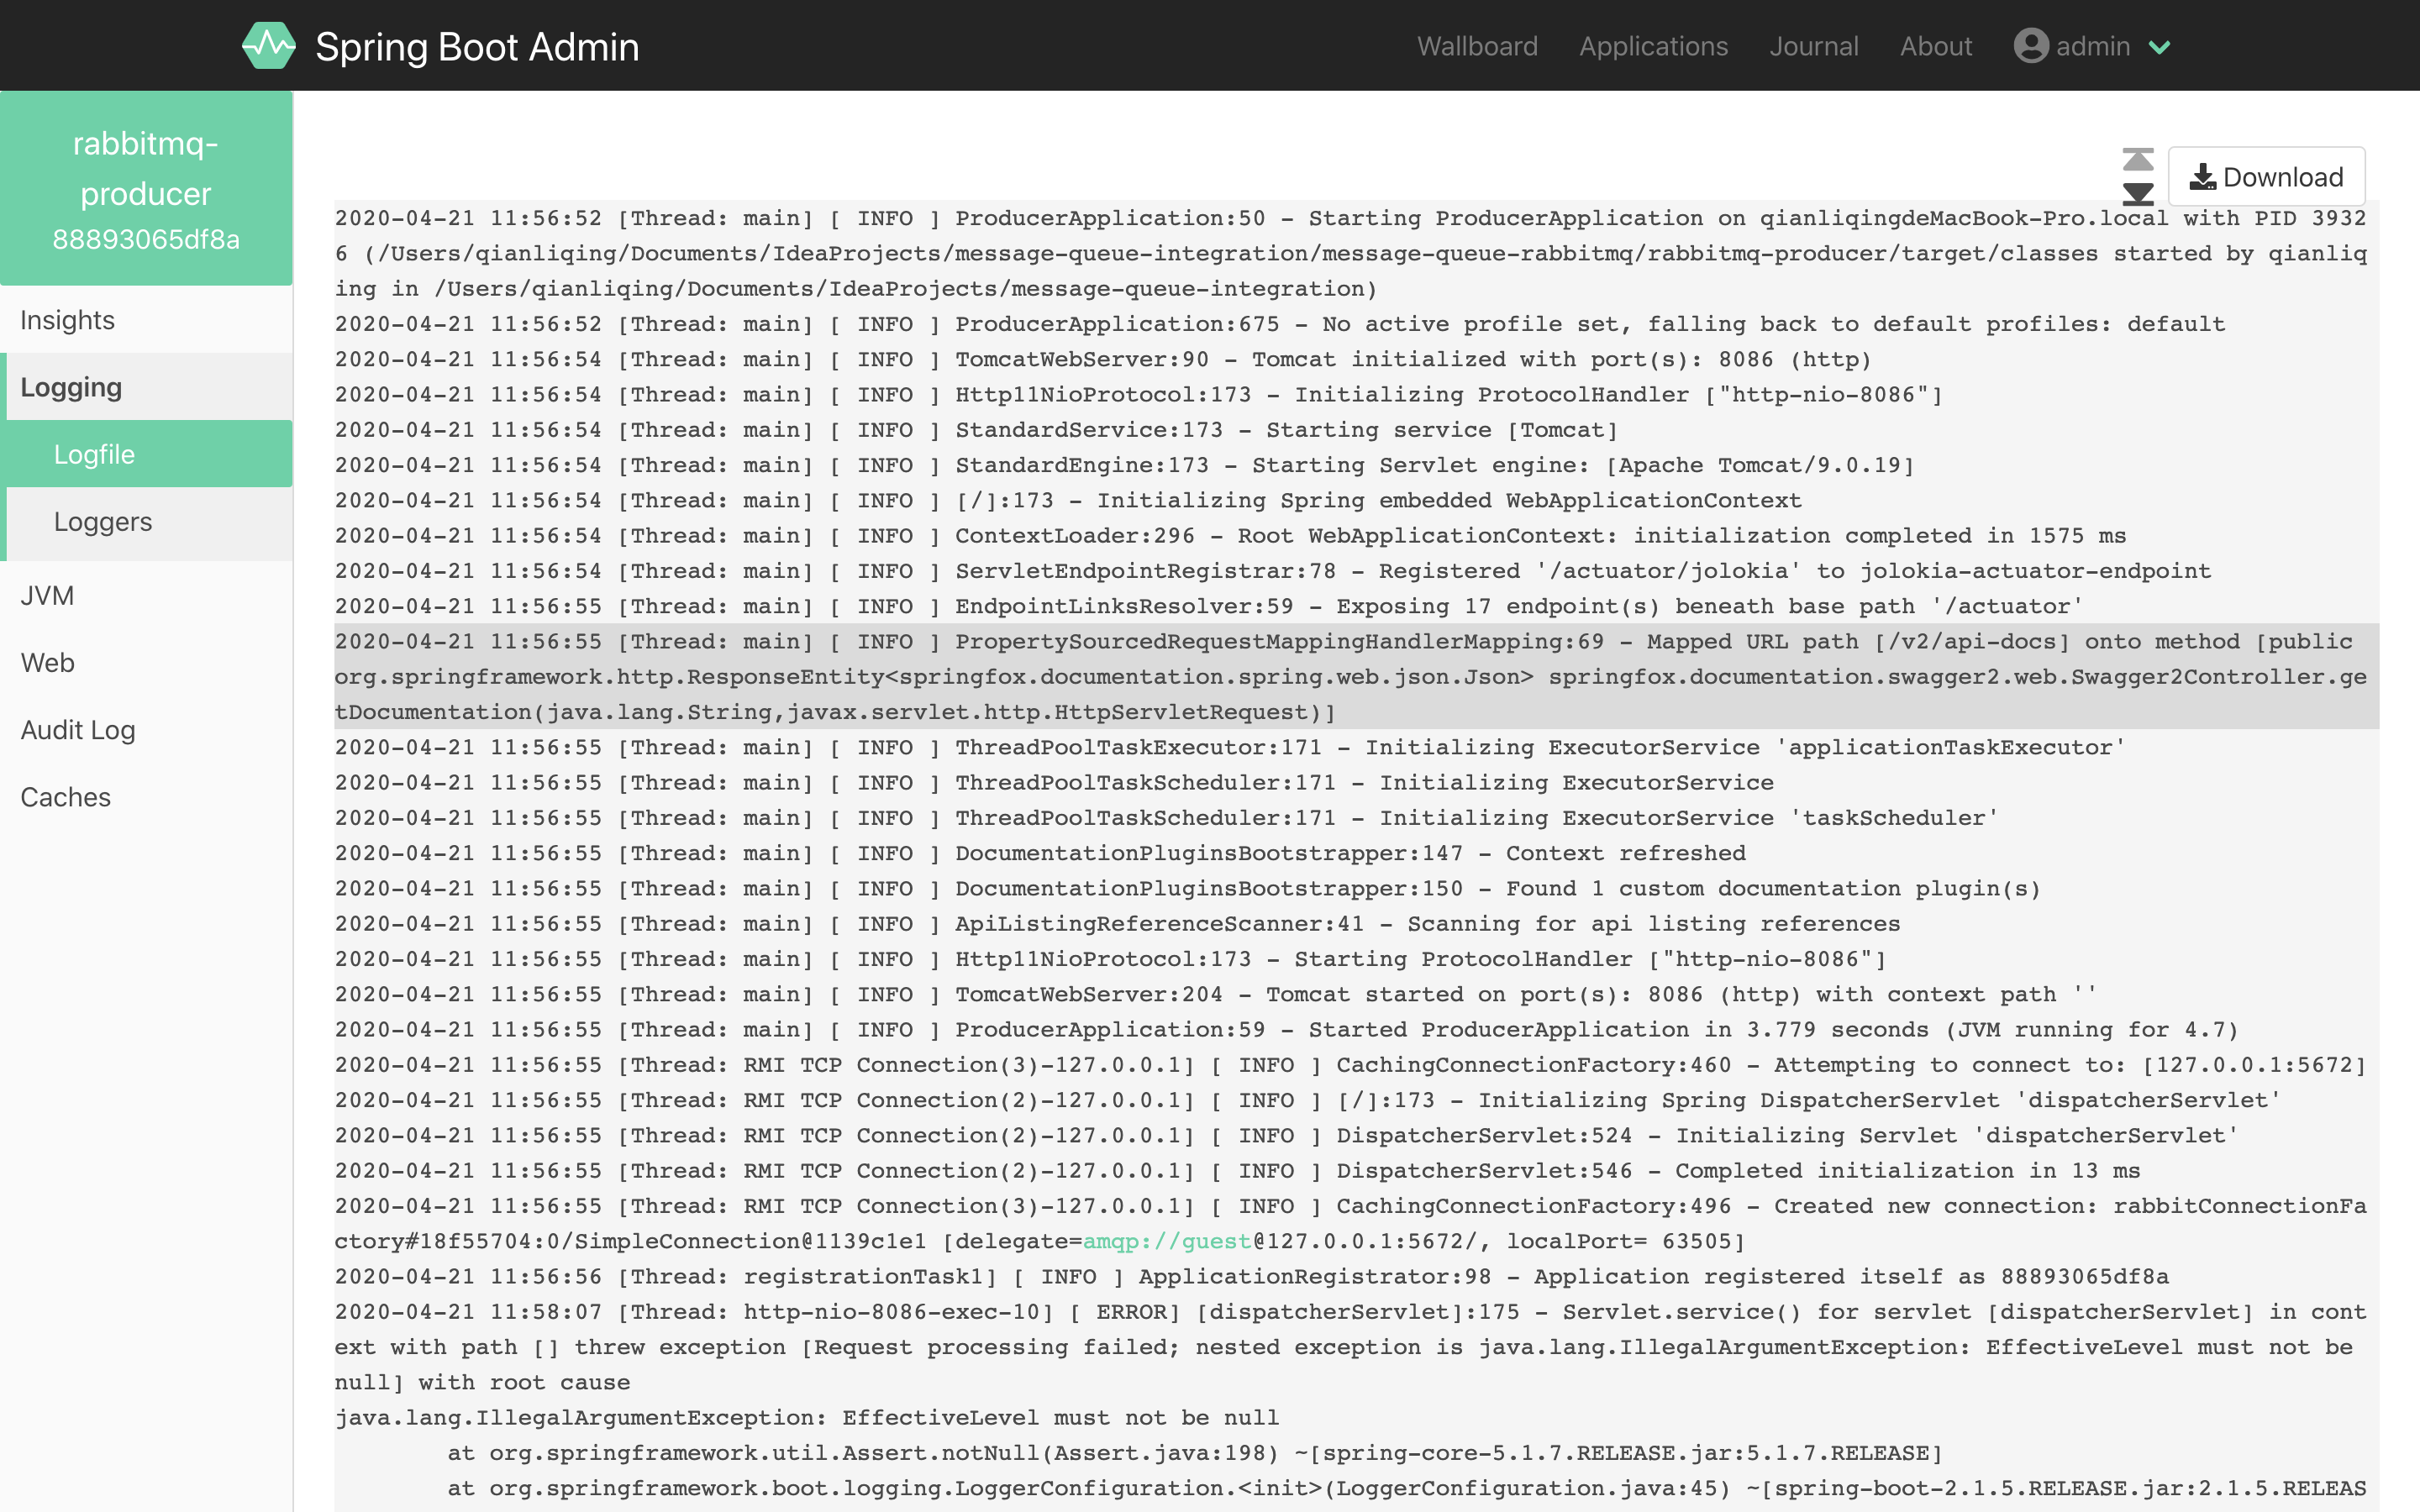Click the admin user avatar icon
Image resolution: width=2420 pixels, height=1512 pixels.
tap(2030, 46)
